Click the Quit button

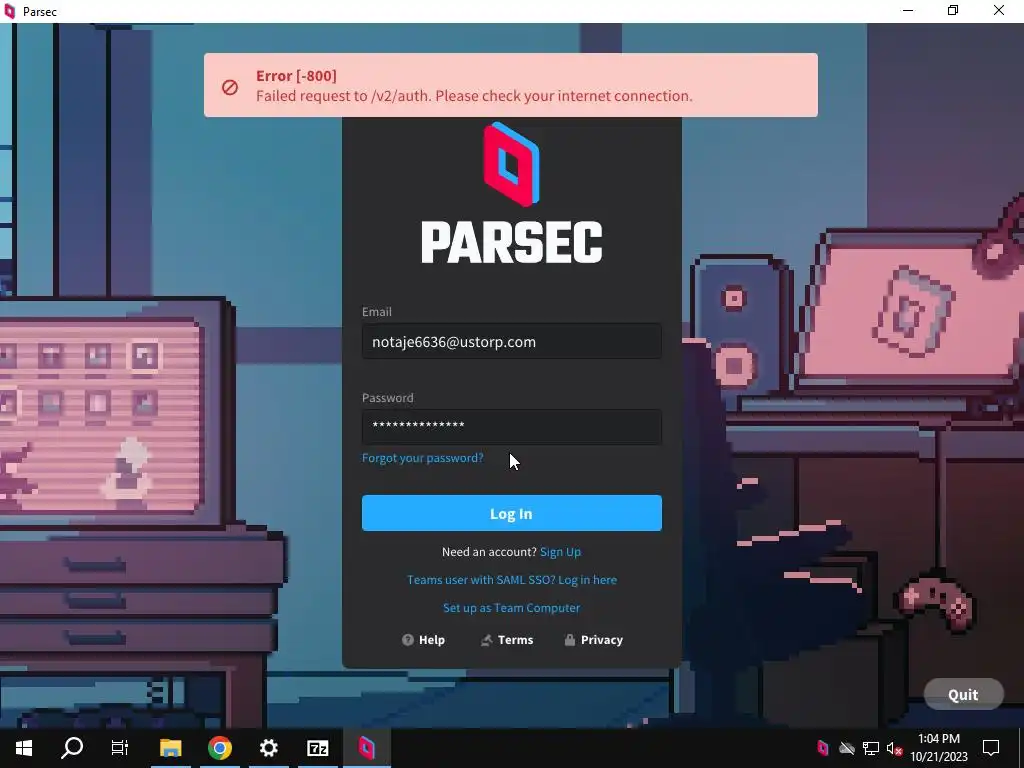point(963,694)
